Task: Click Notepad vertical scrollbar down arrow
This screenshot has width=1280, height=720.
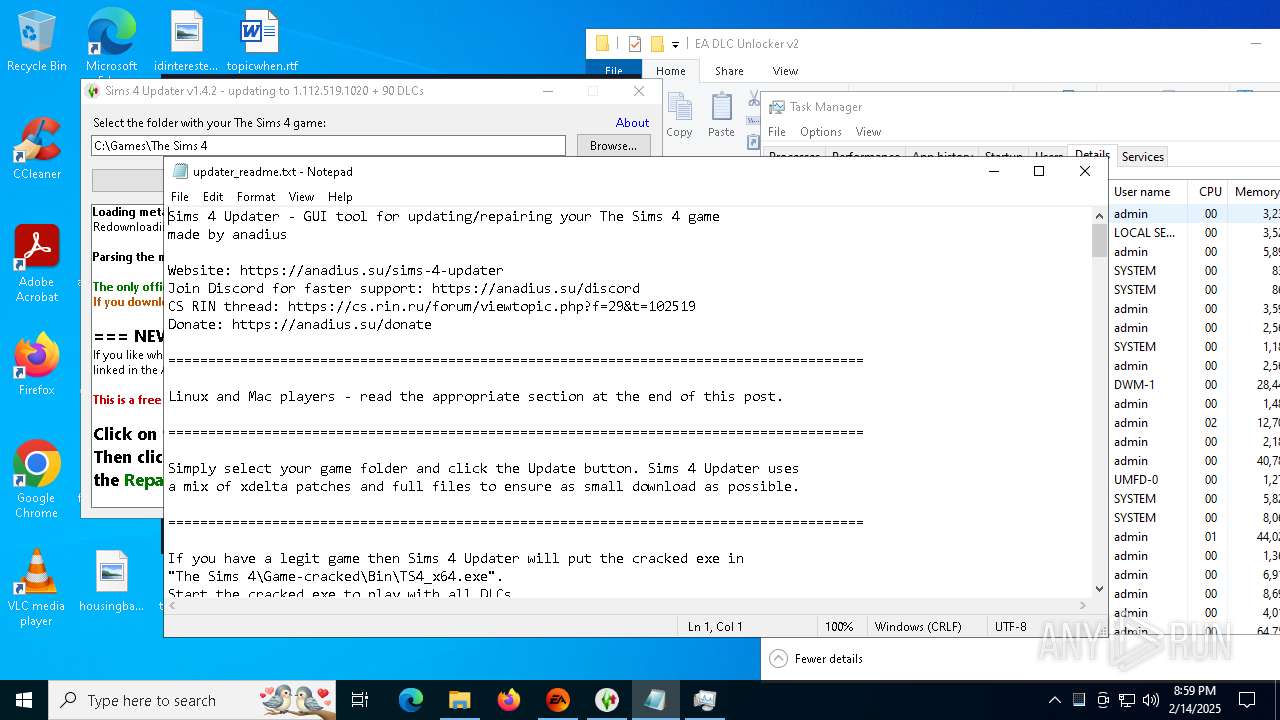Action: click(x=1099, y=589)
